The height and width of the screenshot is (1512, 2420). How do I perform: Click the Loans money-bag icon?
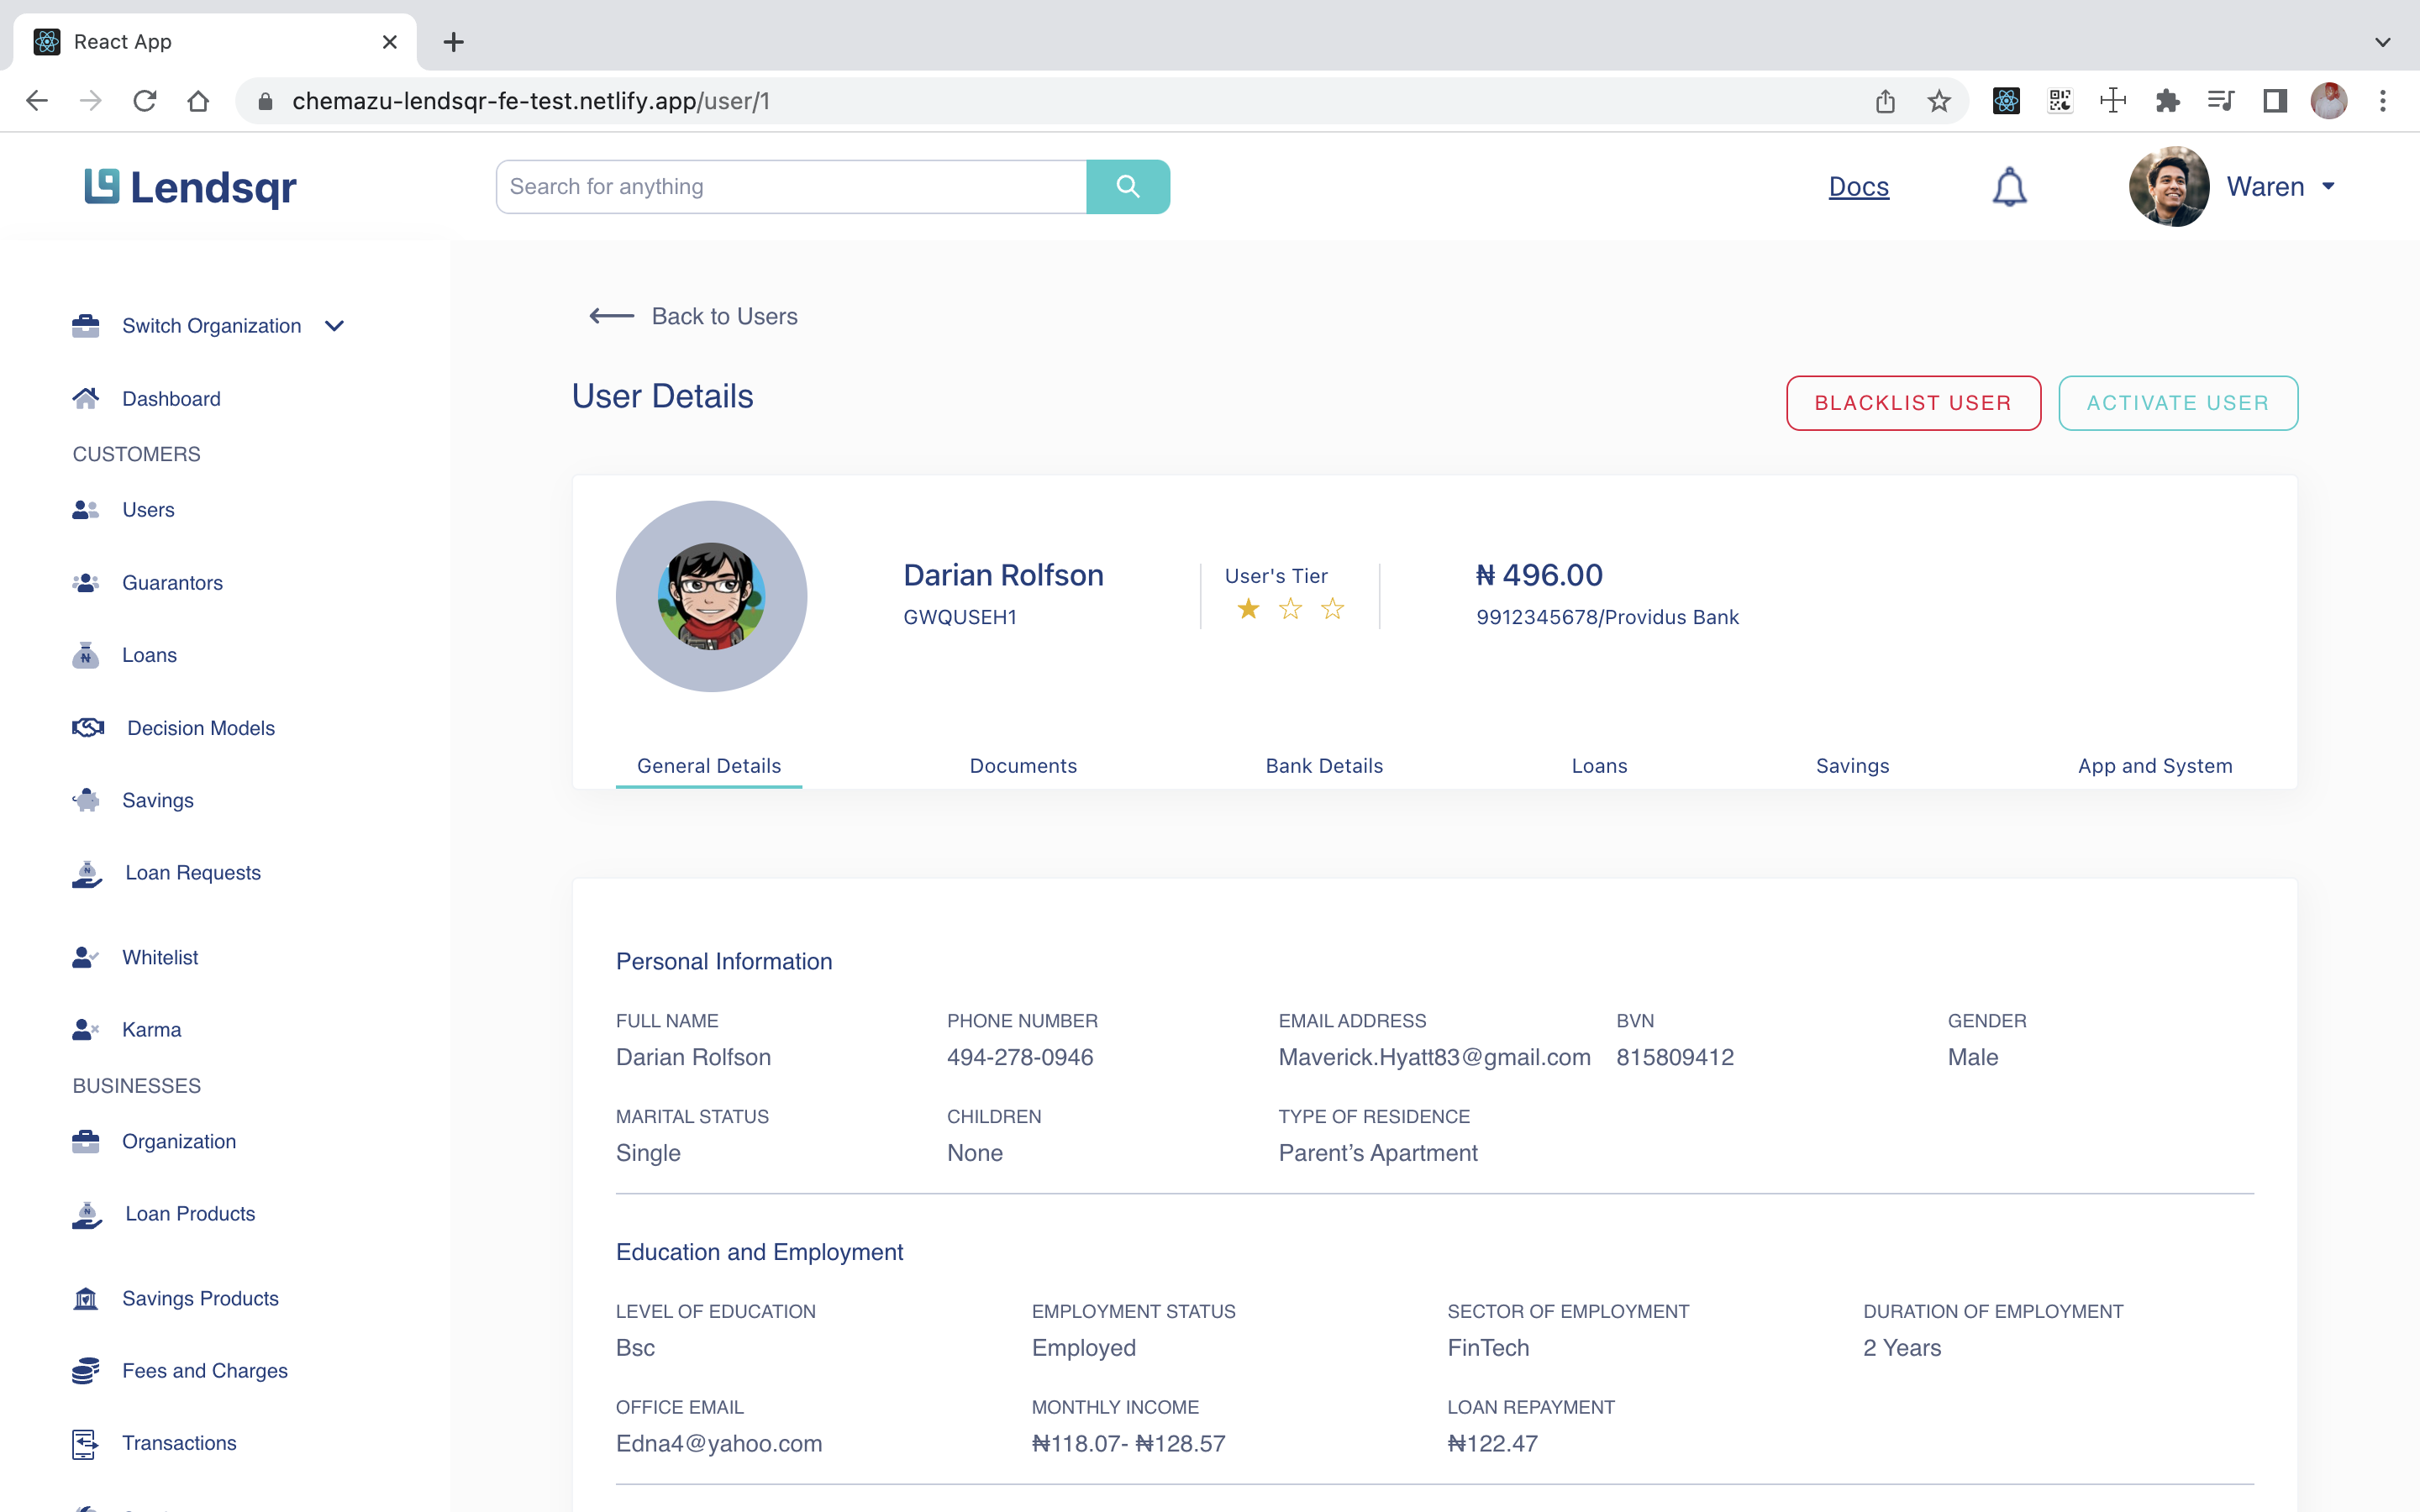[x=85, y=655]
